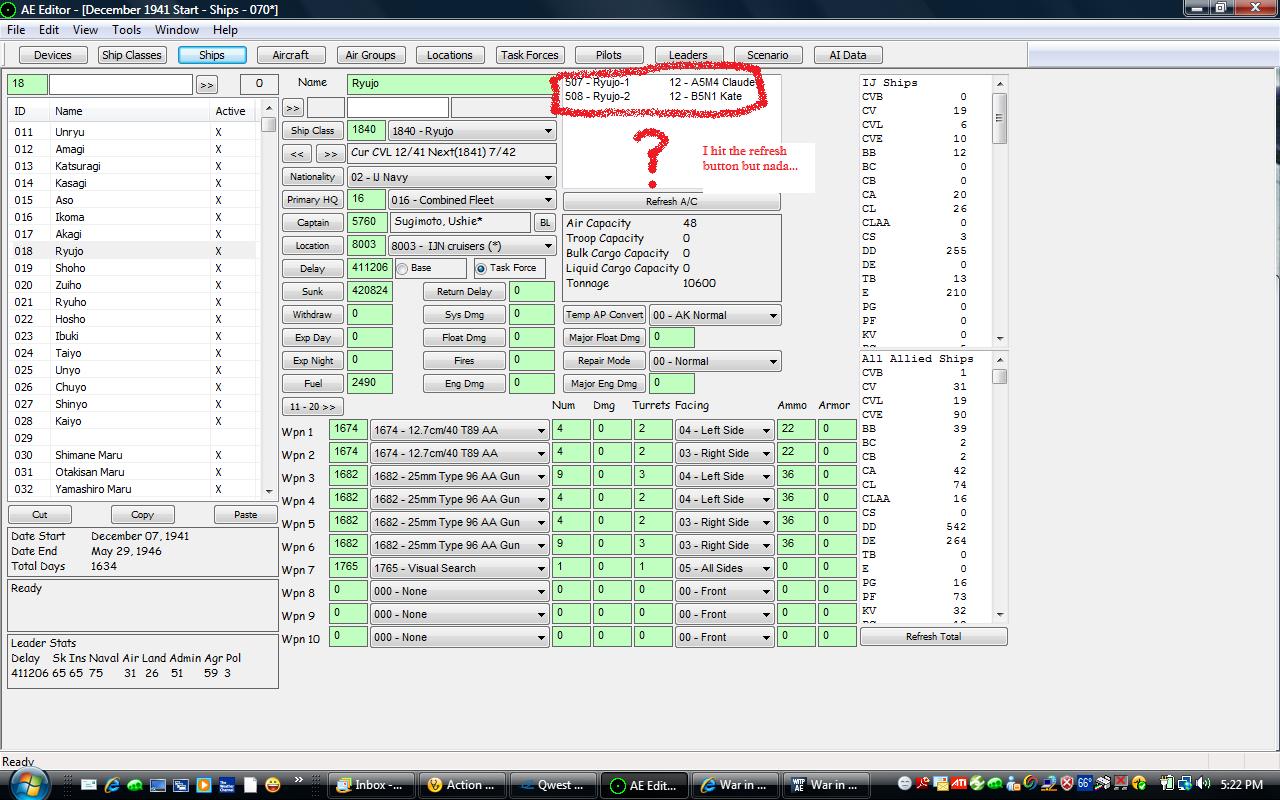The width and height of the screenshot is (1280, 800).
Task: Click the ship Name field containing Ryujo
Action: click(452, 84)
